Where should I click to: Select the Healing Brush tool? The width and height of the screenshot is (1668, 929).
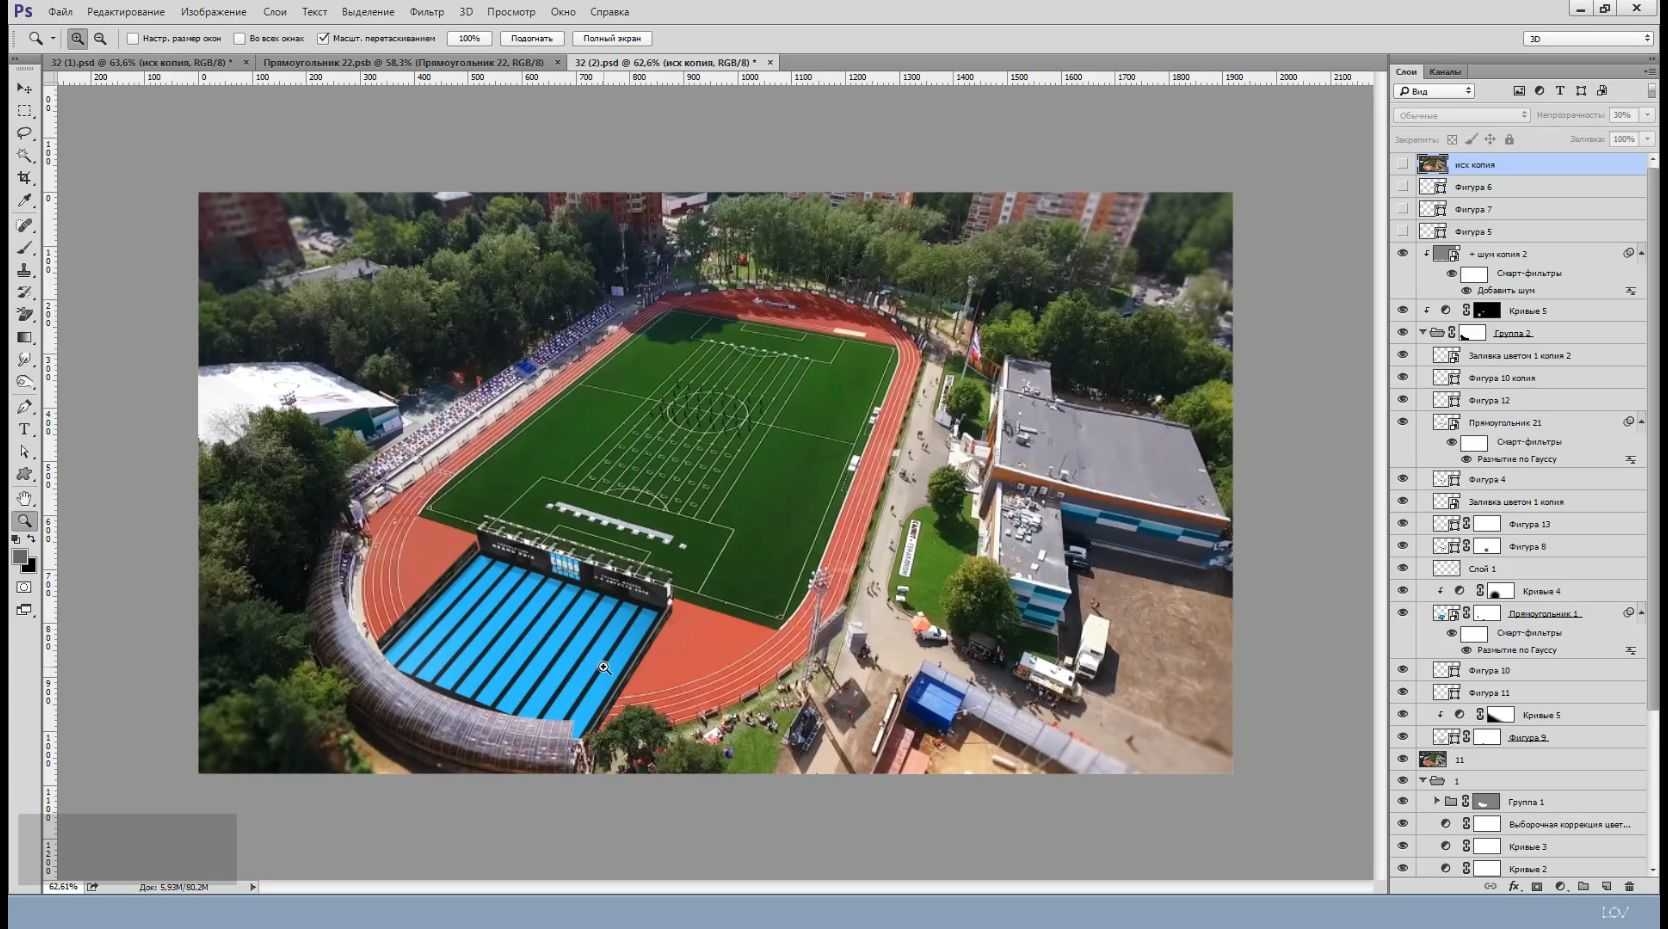[24, 225]
